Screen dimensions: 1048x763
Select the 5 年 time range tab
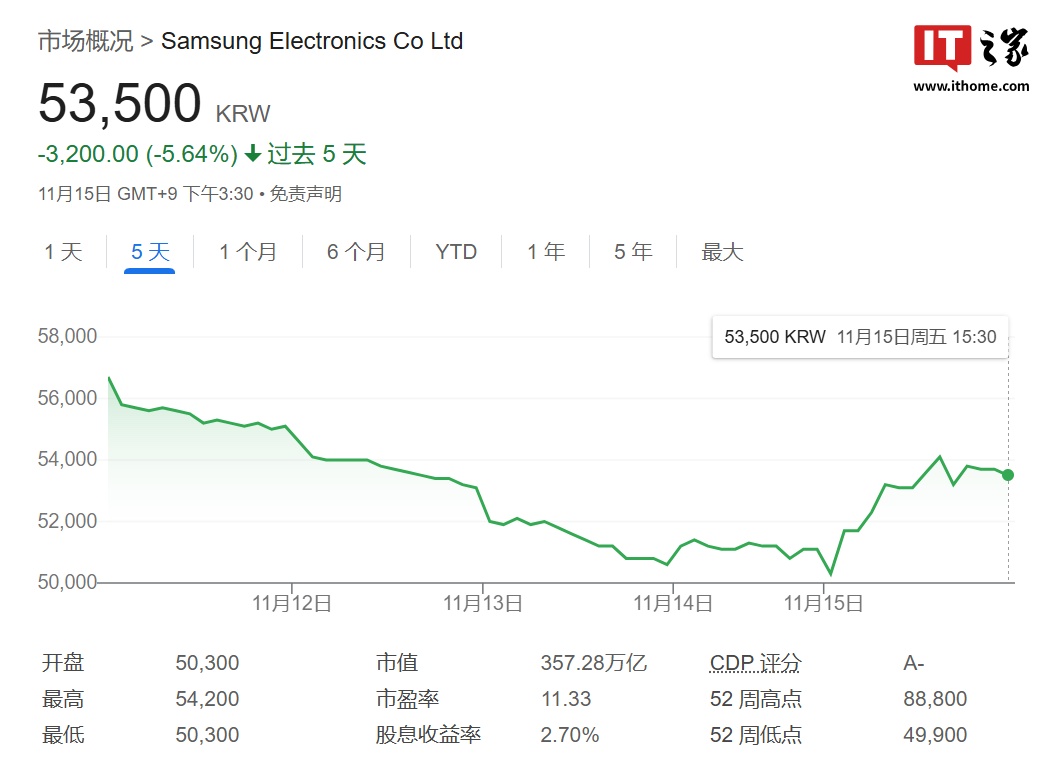point(633,252)
